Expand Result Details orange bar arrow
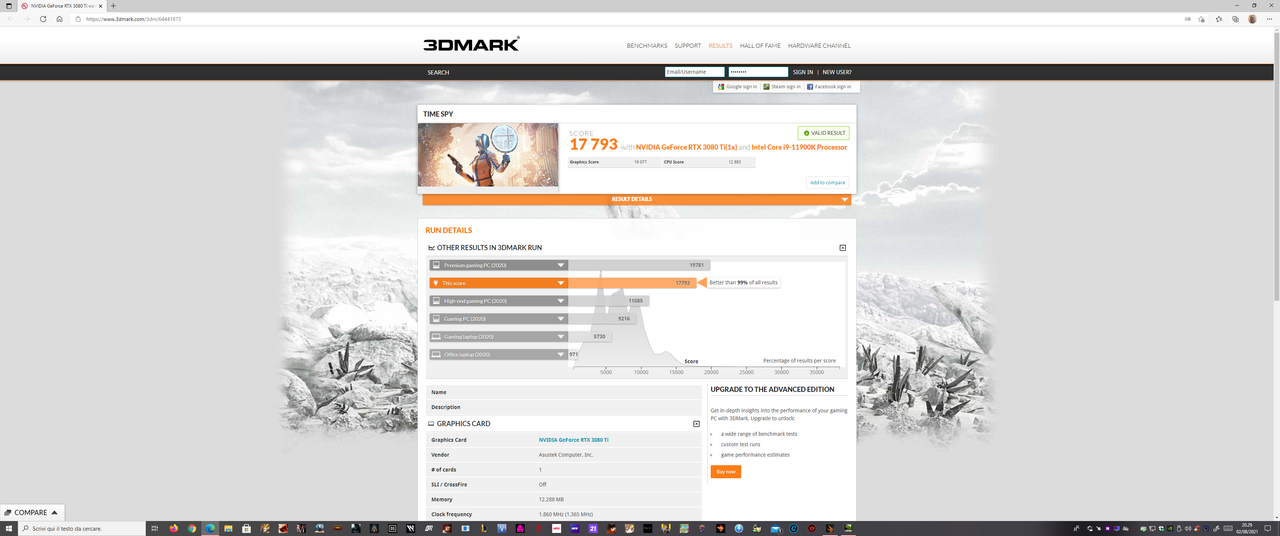Viewport: 1280px width, 536px height. tap(845, 199)
